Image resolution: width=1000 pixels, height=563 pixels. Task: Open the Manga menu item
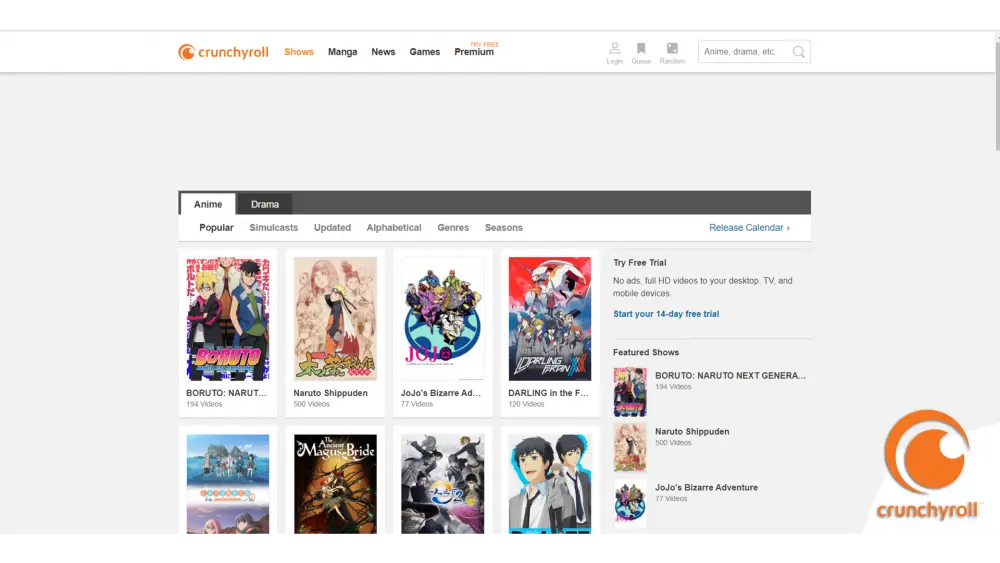tap(342, 52)
